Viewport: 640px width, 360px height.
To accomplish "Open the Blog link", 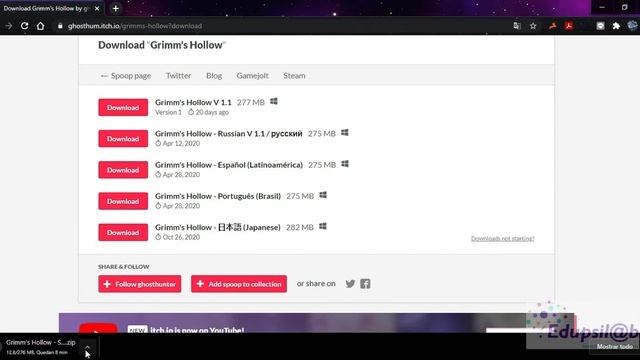I will click(214, 76).
